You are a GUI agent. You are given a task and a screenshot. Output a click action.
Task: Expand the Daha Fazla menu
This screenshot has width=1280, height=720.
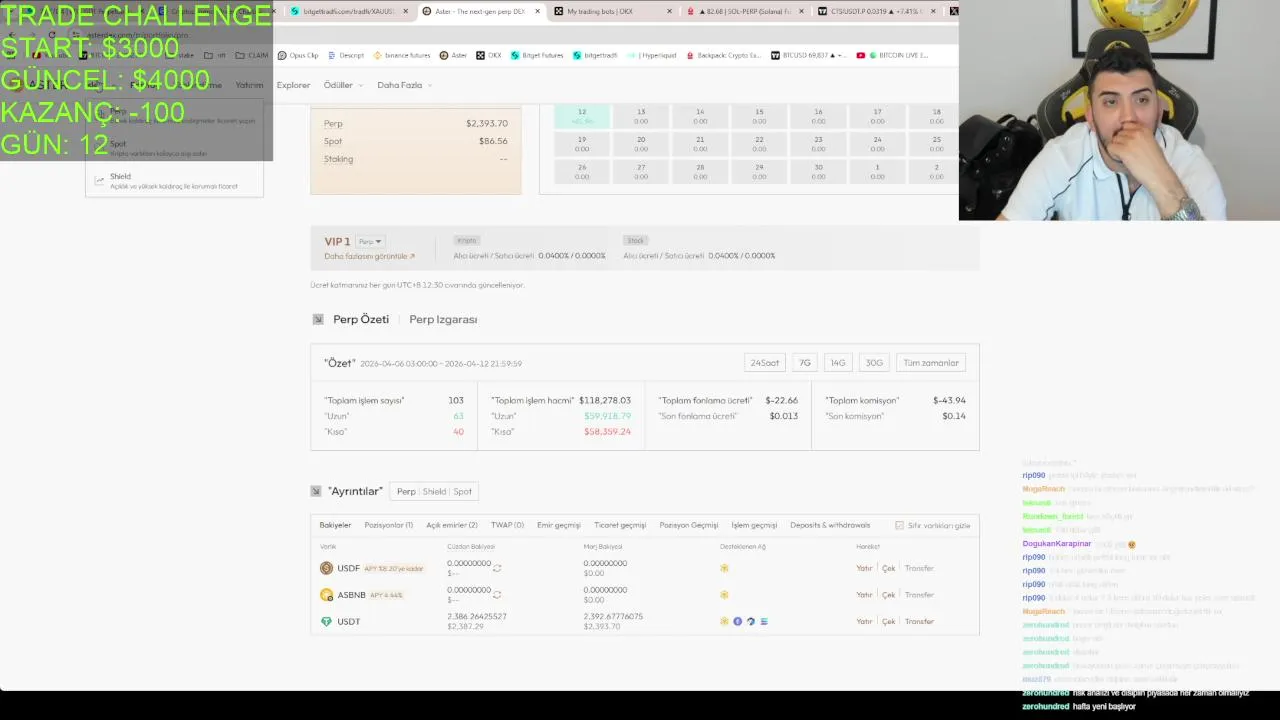[x=404, y=85]
